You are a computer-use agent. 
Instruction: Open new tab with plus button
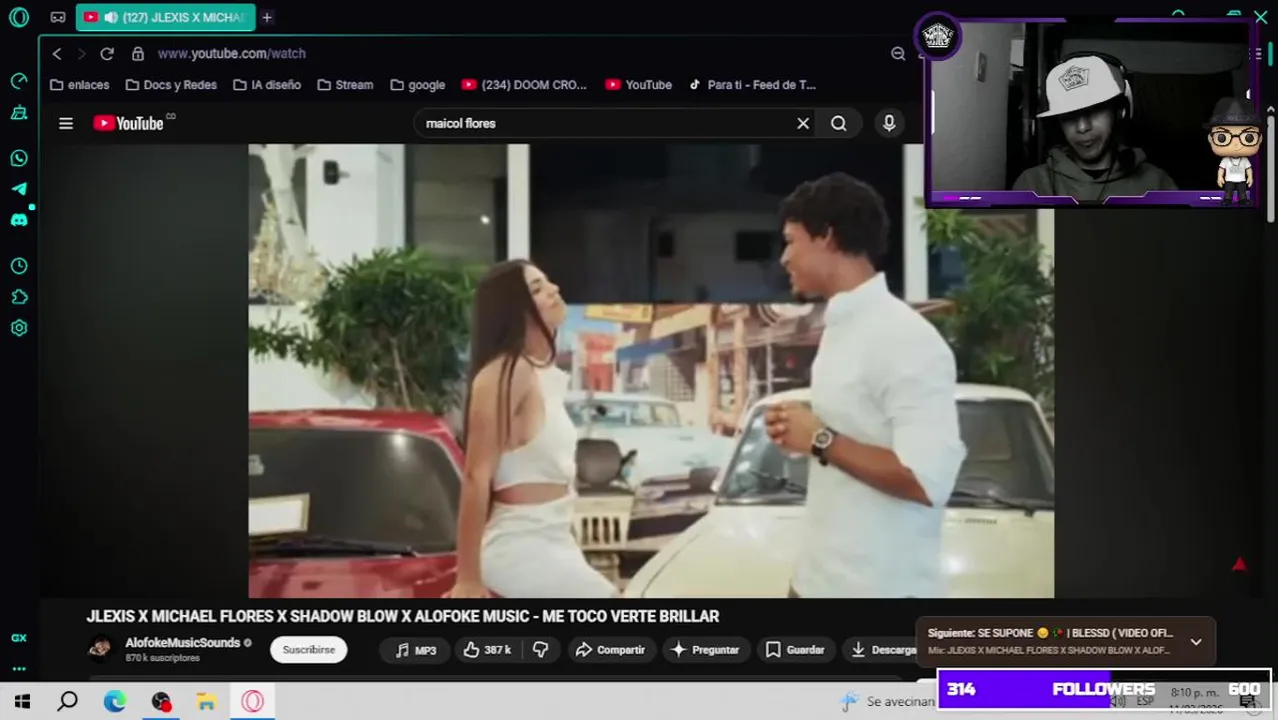tap(267, 17)
